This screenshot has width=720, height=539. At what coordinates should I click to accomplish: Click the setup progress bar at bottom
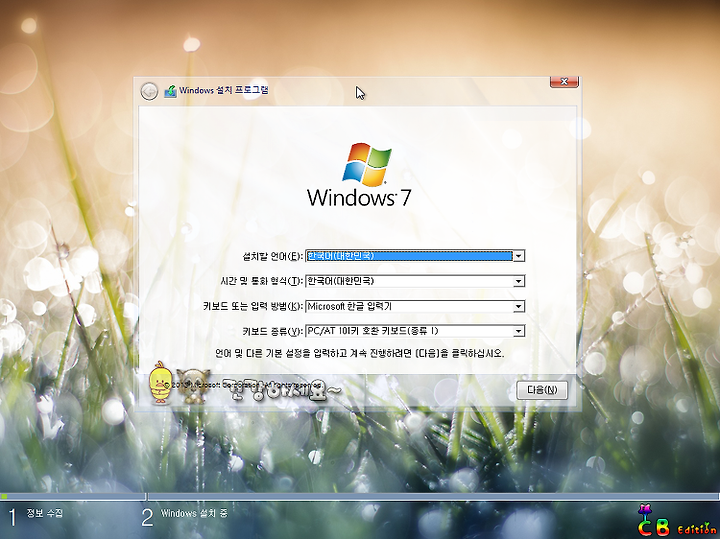pos(360,496)
